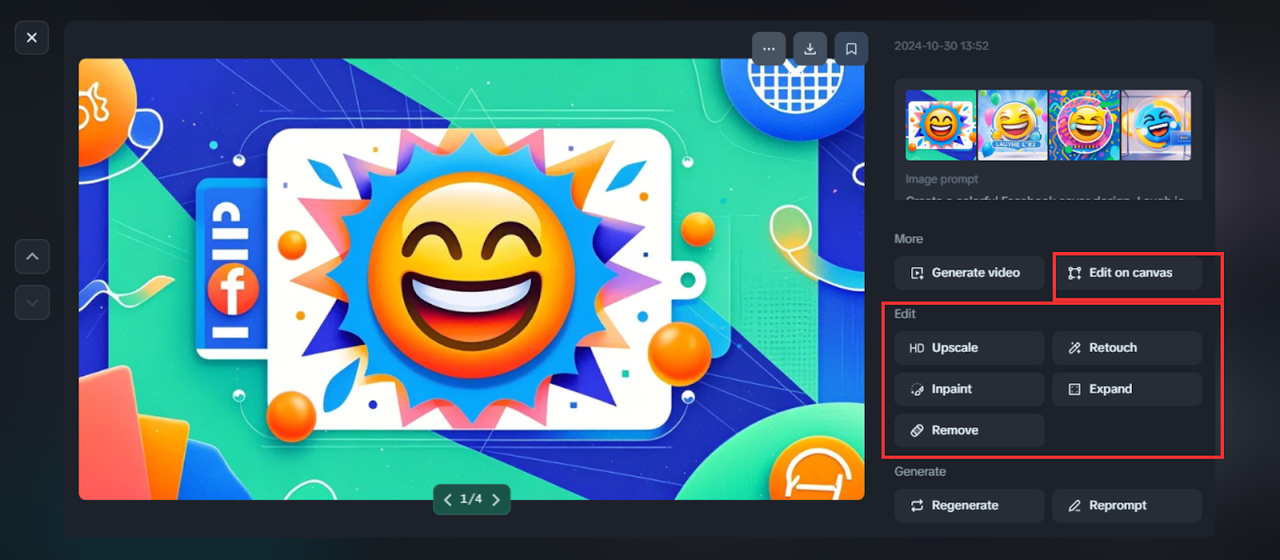Click the Image prompt label
Image resolution: width=1280 pixels, height=560 pixels.
coord(942,180)
